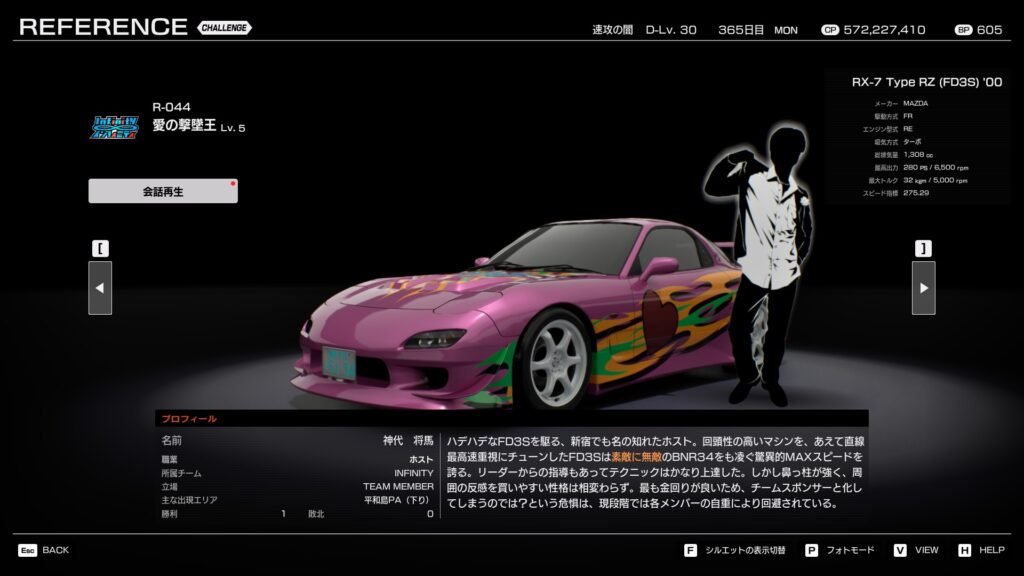
Task: Click the left bracket key hint
Action: point(100,248)
